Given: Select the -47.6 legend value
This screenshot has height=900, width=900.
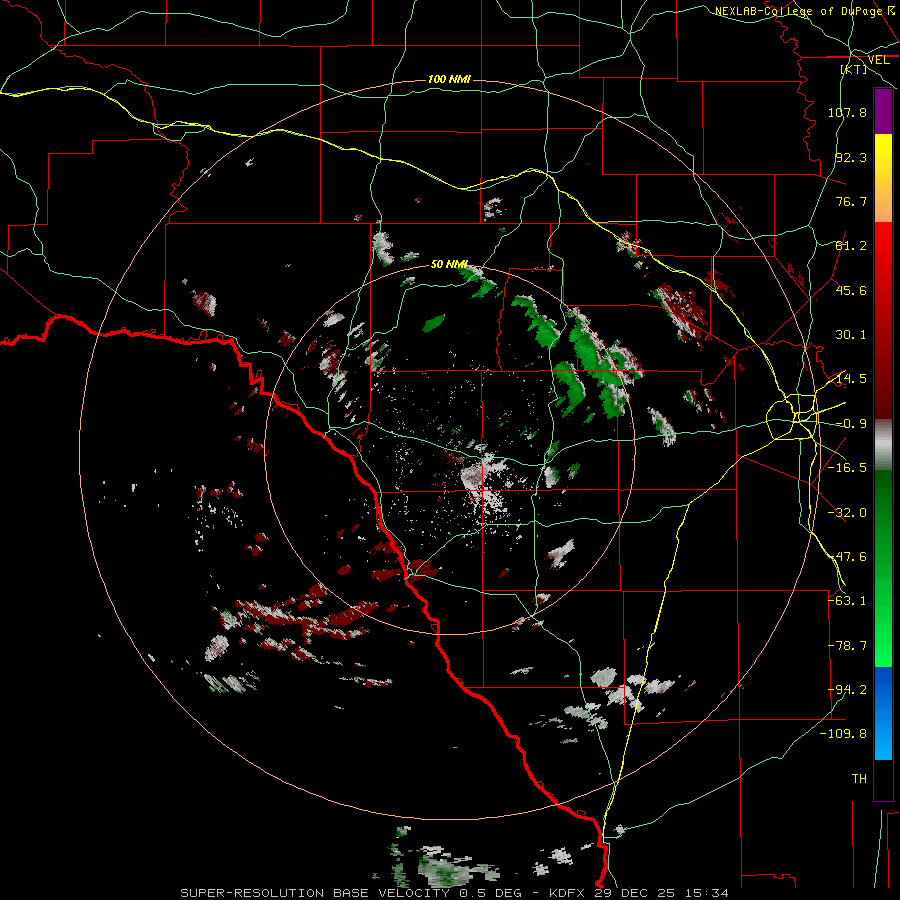Looking at the screenshot, I should tap(847, 557).
